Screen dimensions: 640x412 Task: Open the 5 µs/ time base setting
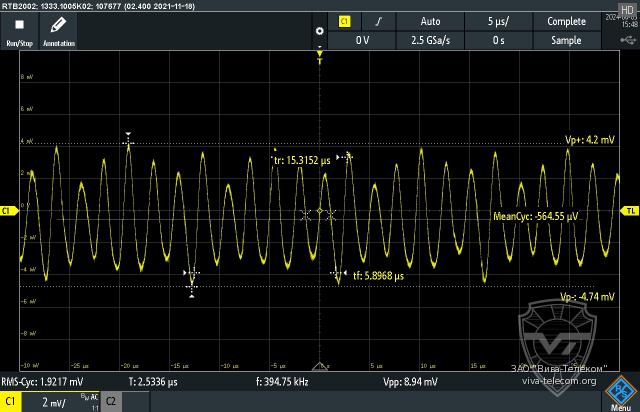497,21
